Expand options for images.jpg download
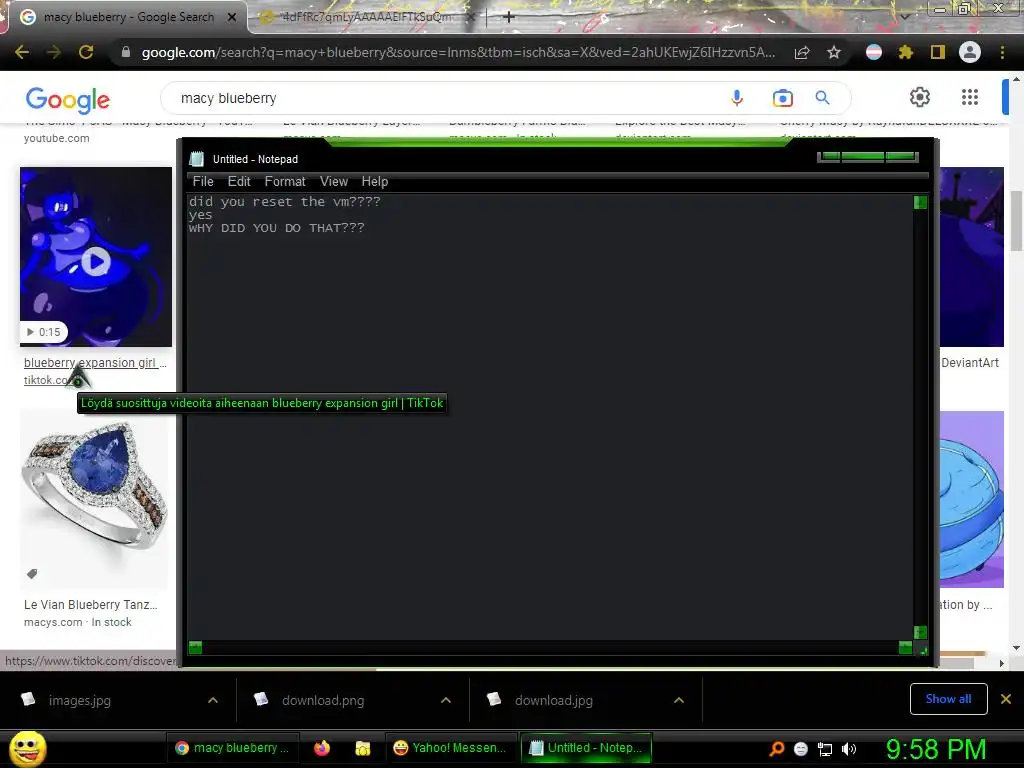Image resolution: width=1024 pixels, height=768 pixels. point(213,700)
